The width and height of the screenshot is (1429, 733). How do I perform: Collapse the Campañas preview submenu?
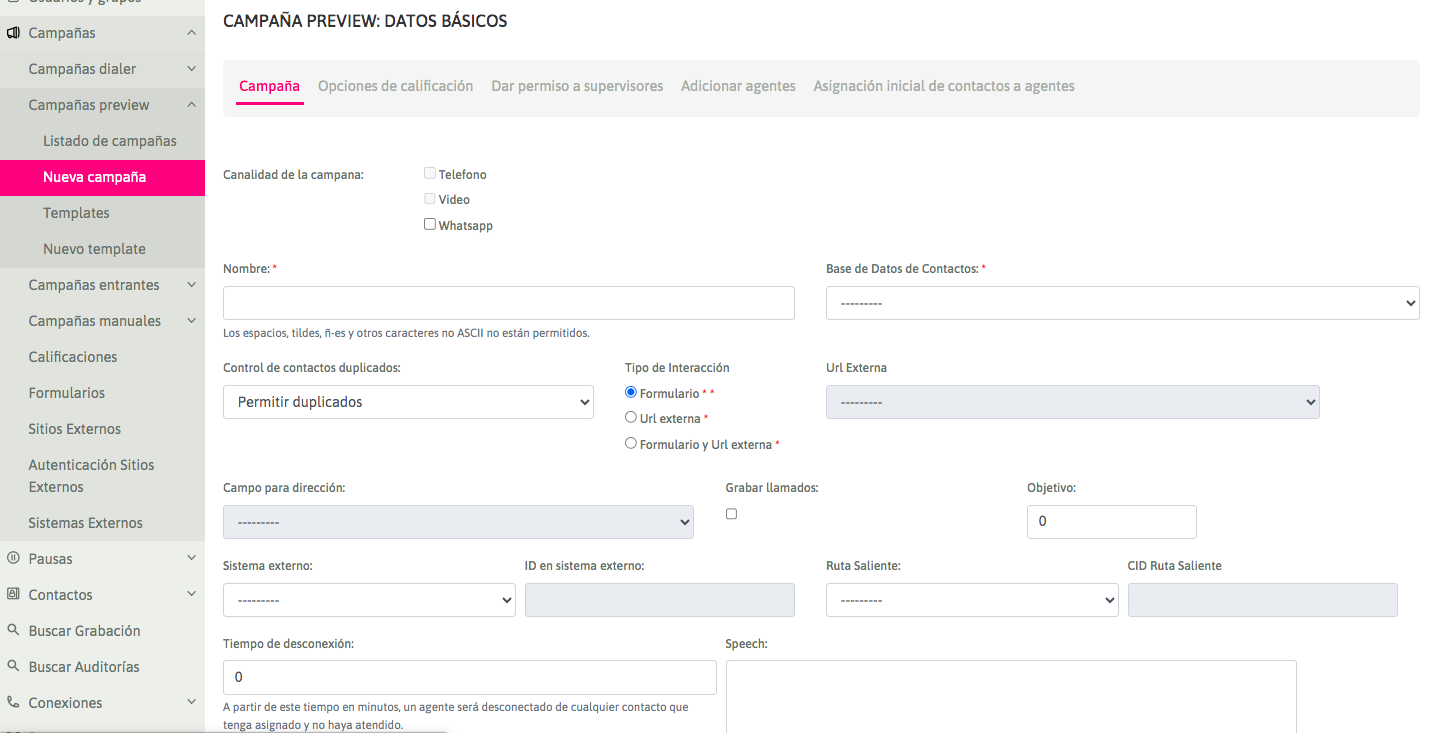point(191,105)
